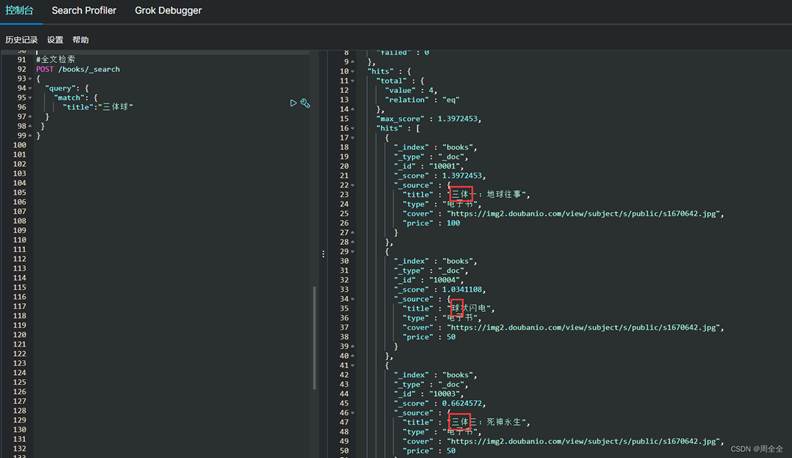Open the 设置 settings menu

click(55, 39)
